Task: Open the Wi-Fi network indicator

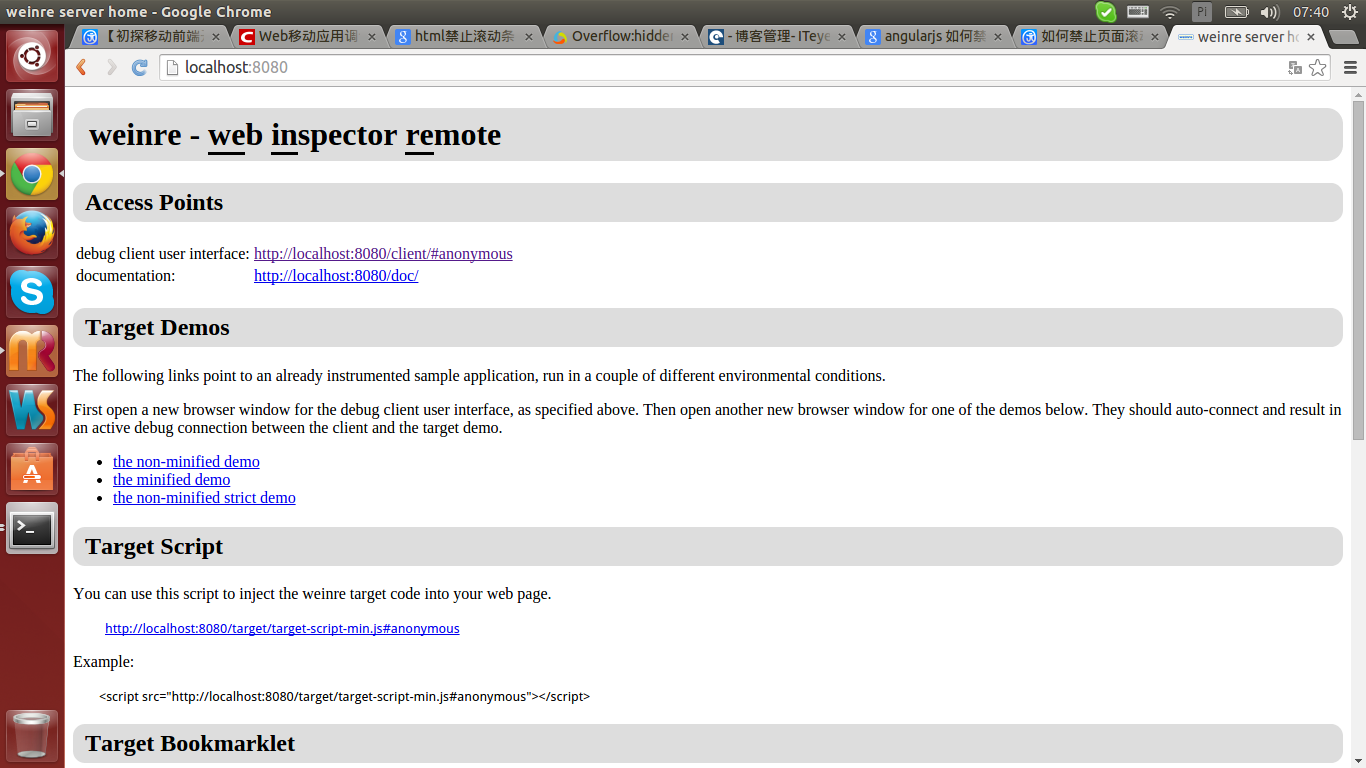Action: click(x=1170, y=12)
